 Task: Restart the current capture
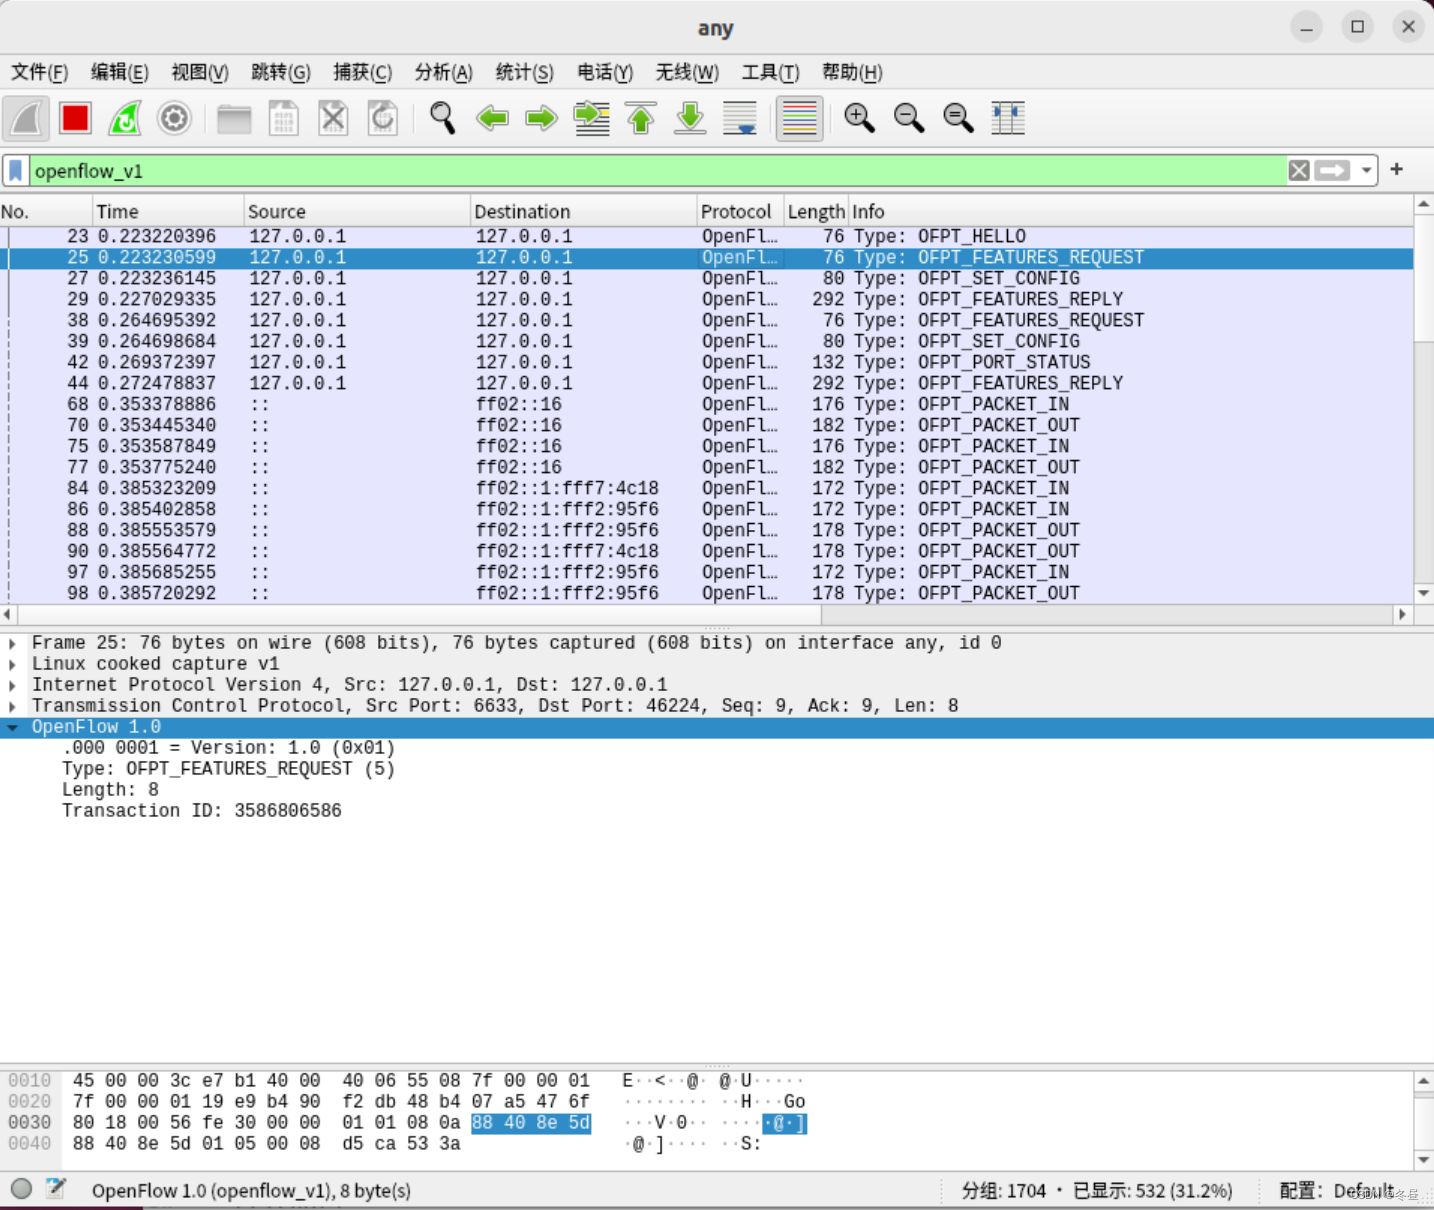click(x=125, y=119)
